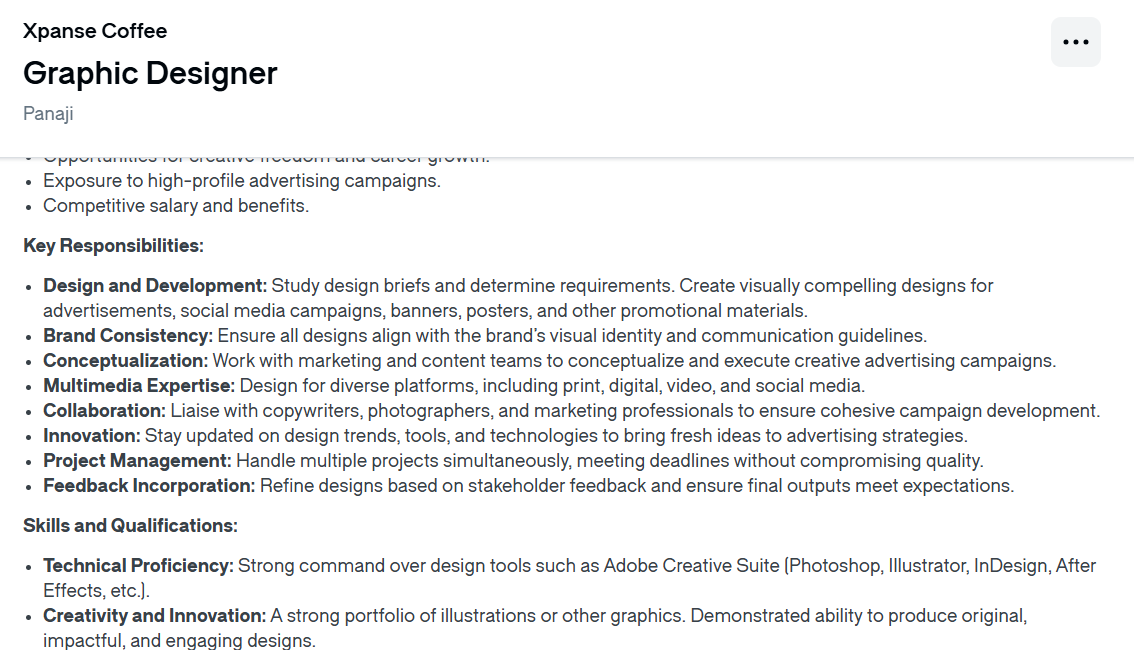Click the Skills and Qualifications heading
This screenshot has width=1134, height=650.
(x=130, y=526)
